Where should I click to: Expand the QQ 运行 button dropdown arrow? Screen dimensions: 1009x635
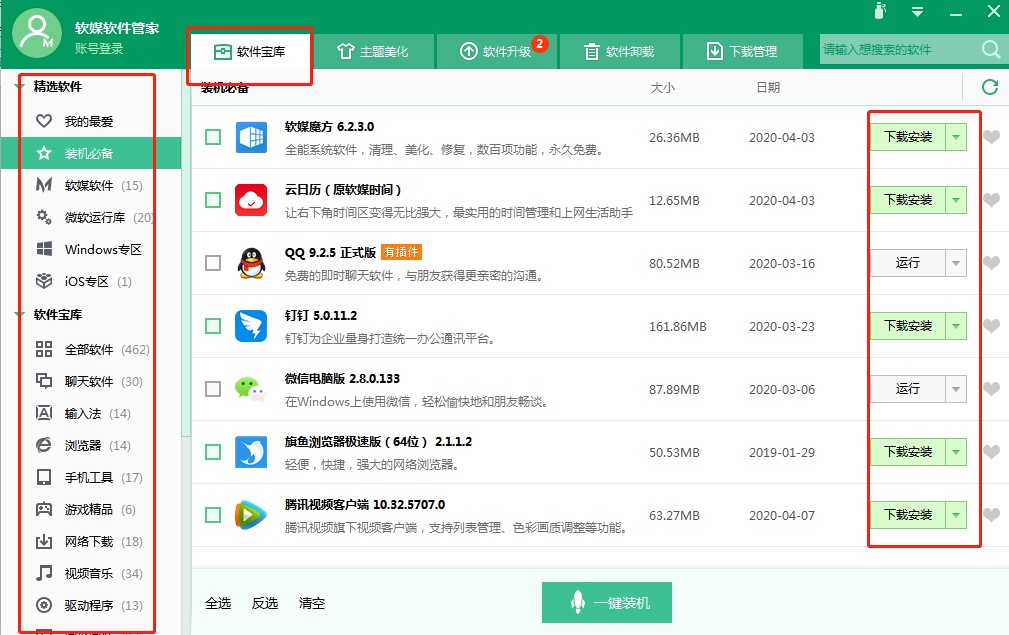coord(956,263)
